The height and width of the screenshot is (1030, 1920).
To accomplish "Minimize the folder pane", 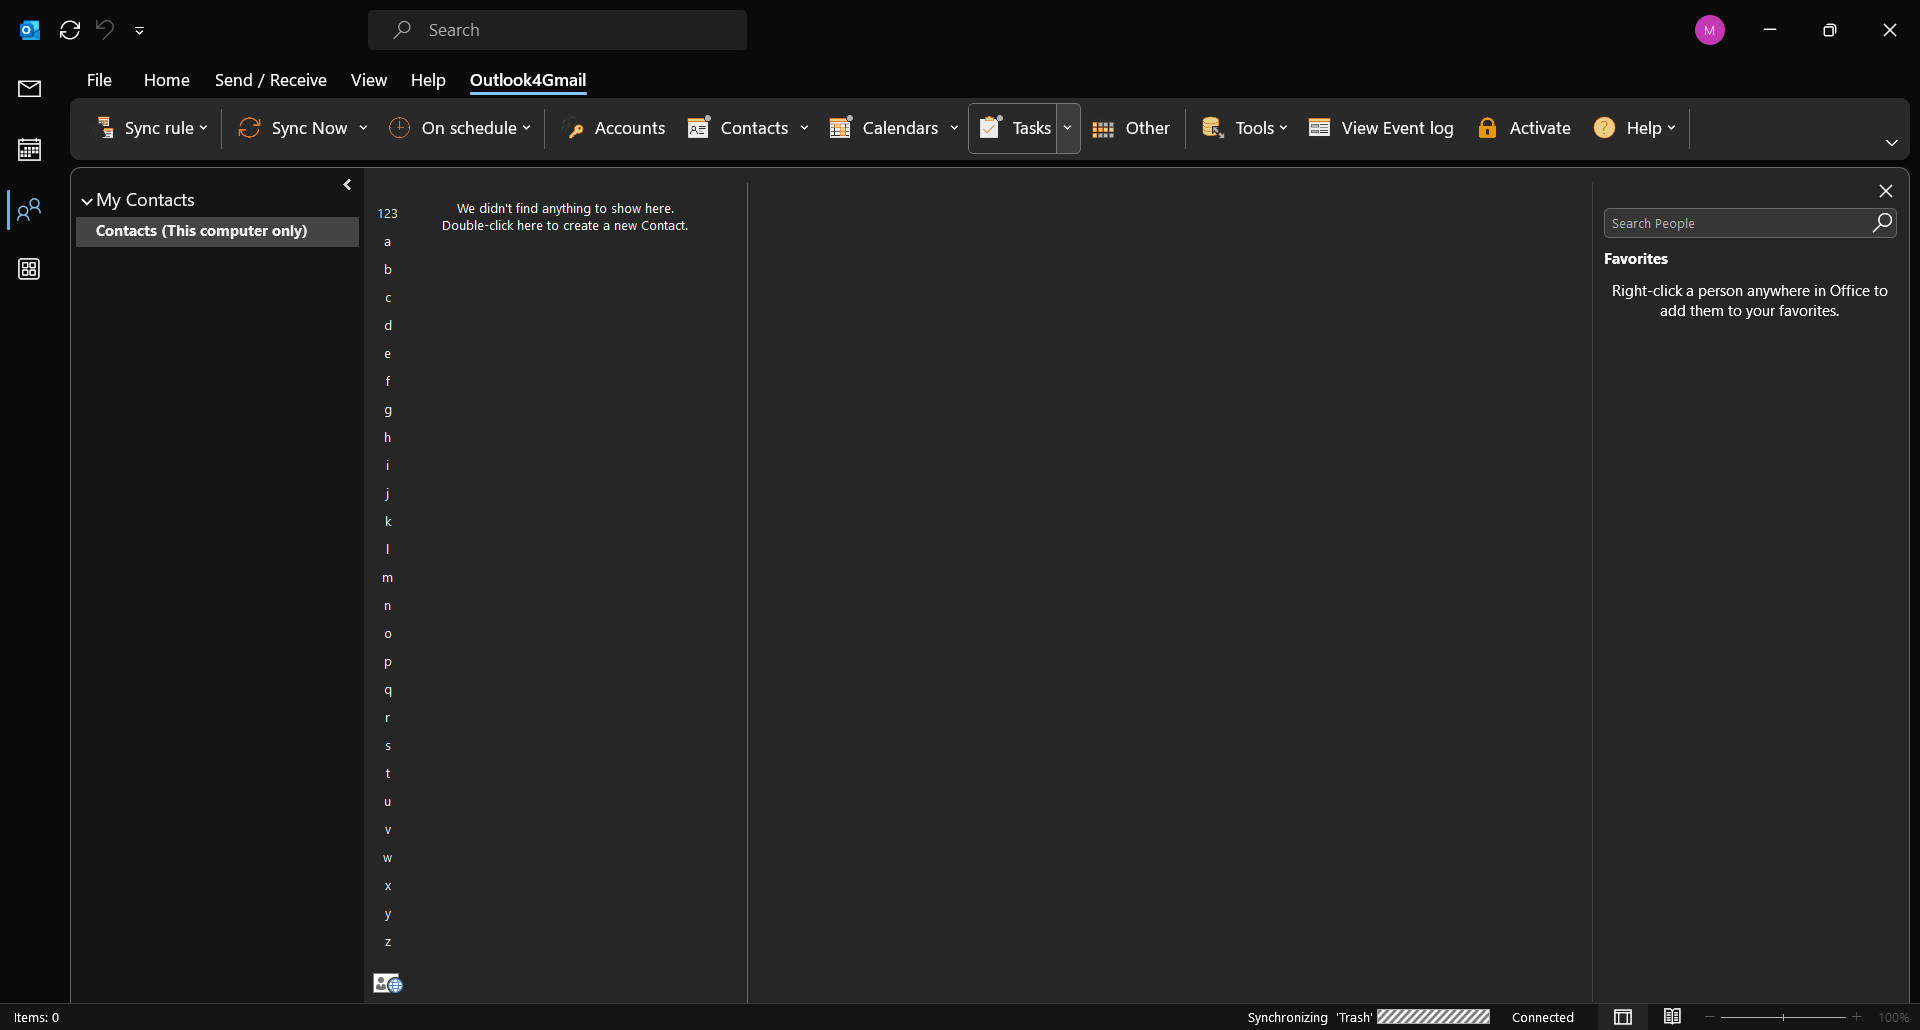I will pyautogui.click(x=347, y=185).
